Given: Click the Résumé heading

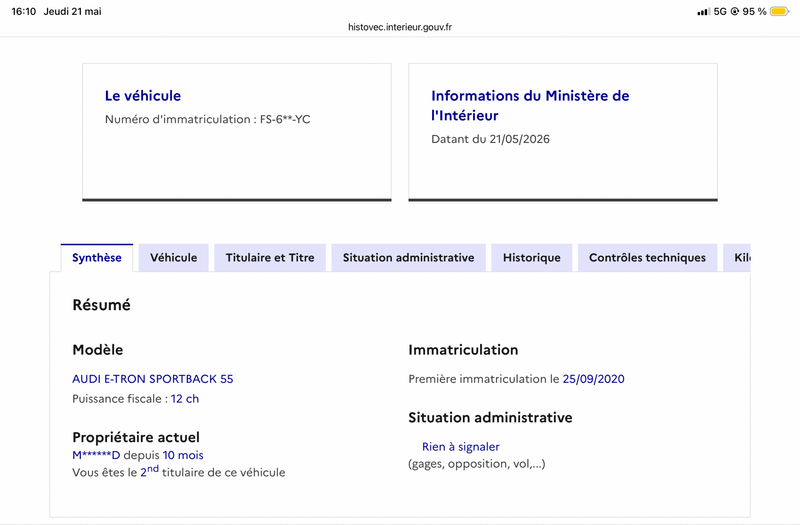Looking at the screenshot, I should coord(102,305).
